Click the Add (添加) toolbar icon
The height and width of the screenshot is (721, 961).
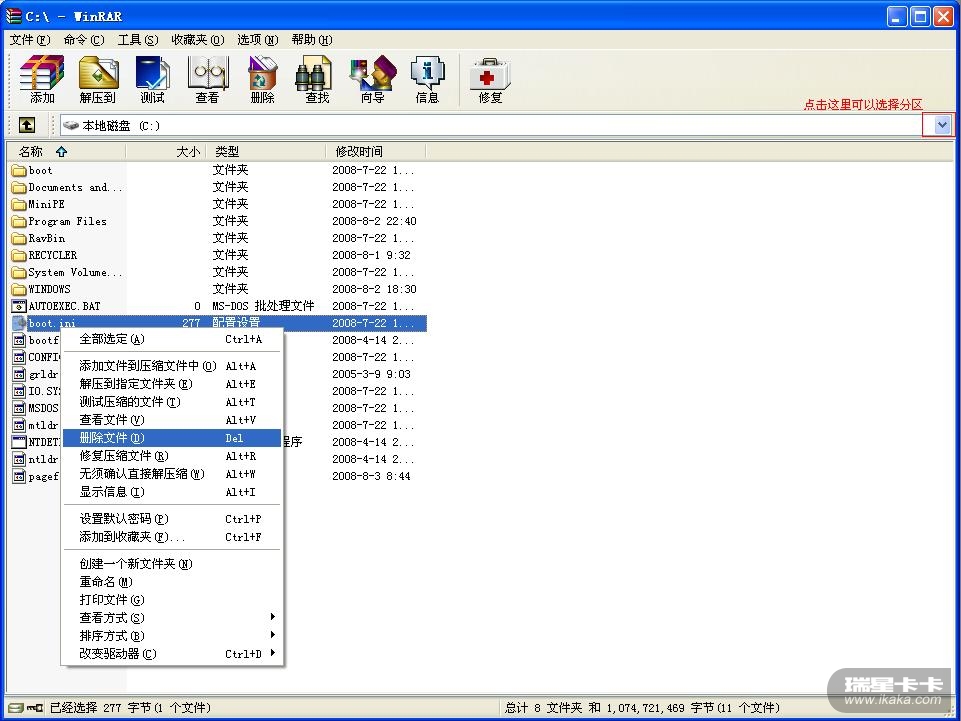(42, 79)
